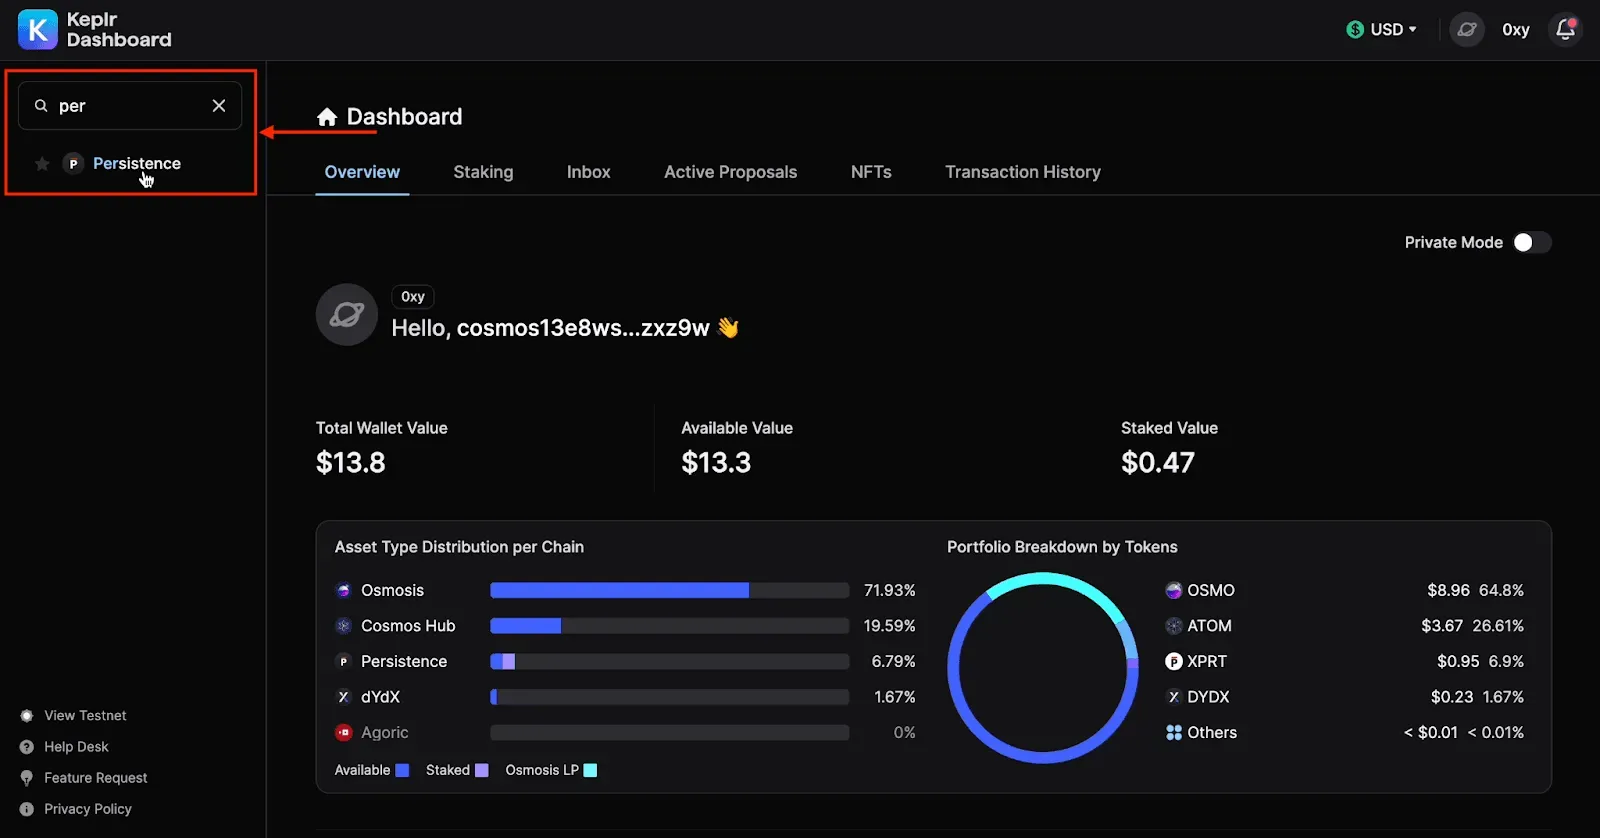1600x838 pixels.
Task: Open the 0xy account menu
Action: coord(1516,30)
